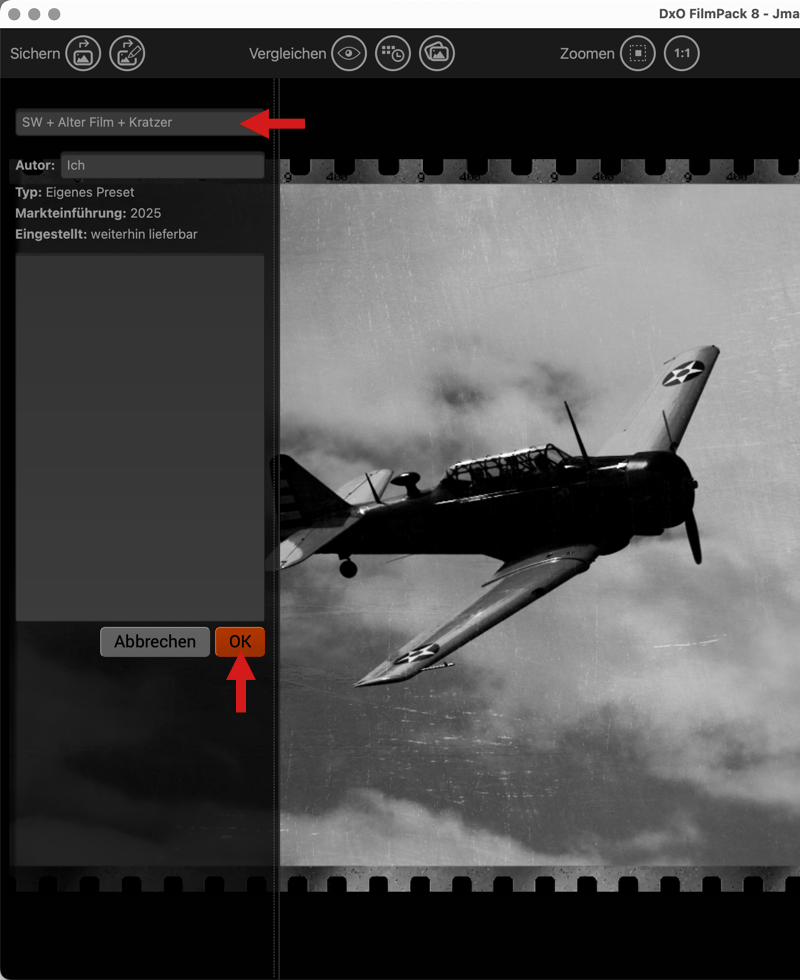Click the 'Sichern' toolbar label
Screen dimensions: 800x980
pos(35,54)
